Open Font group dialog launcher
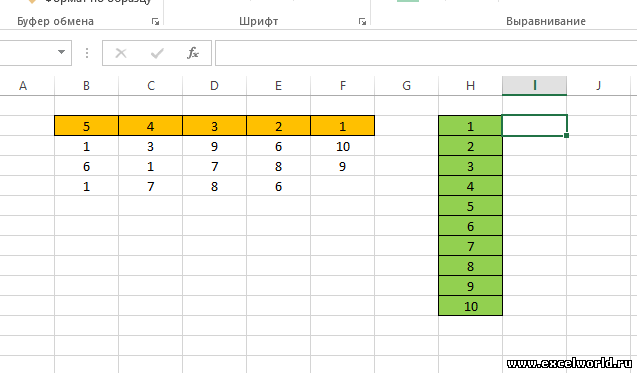 [362, 22]
